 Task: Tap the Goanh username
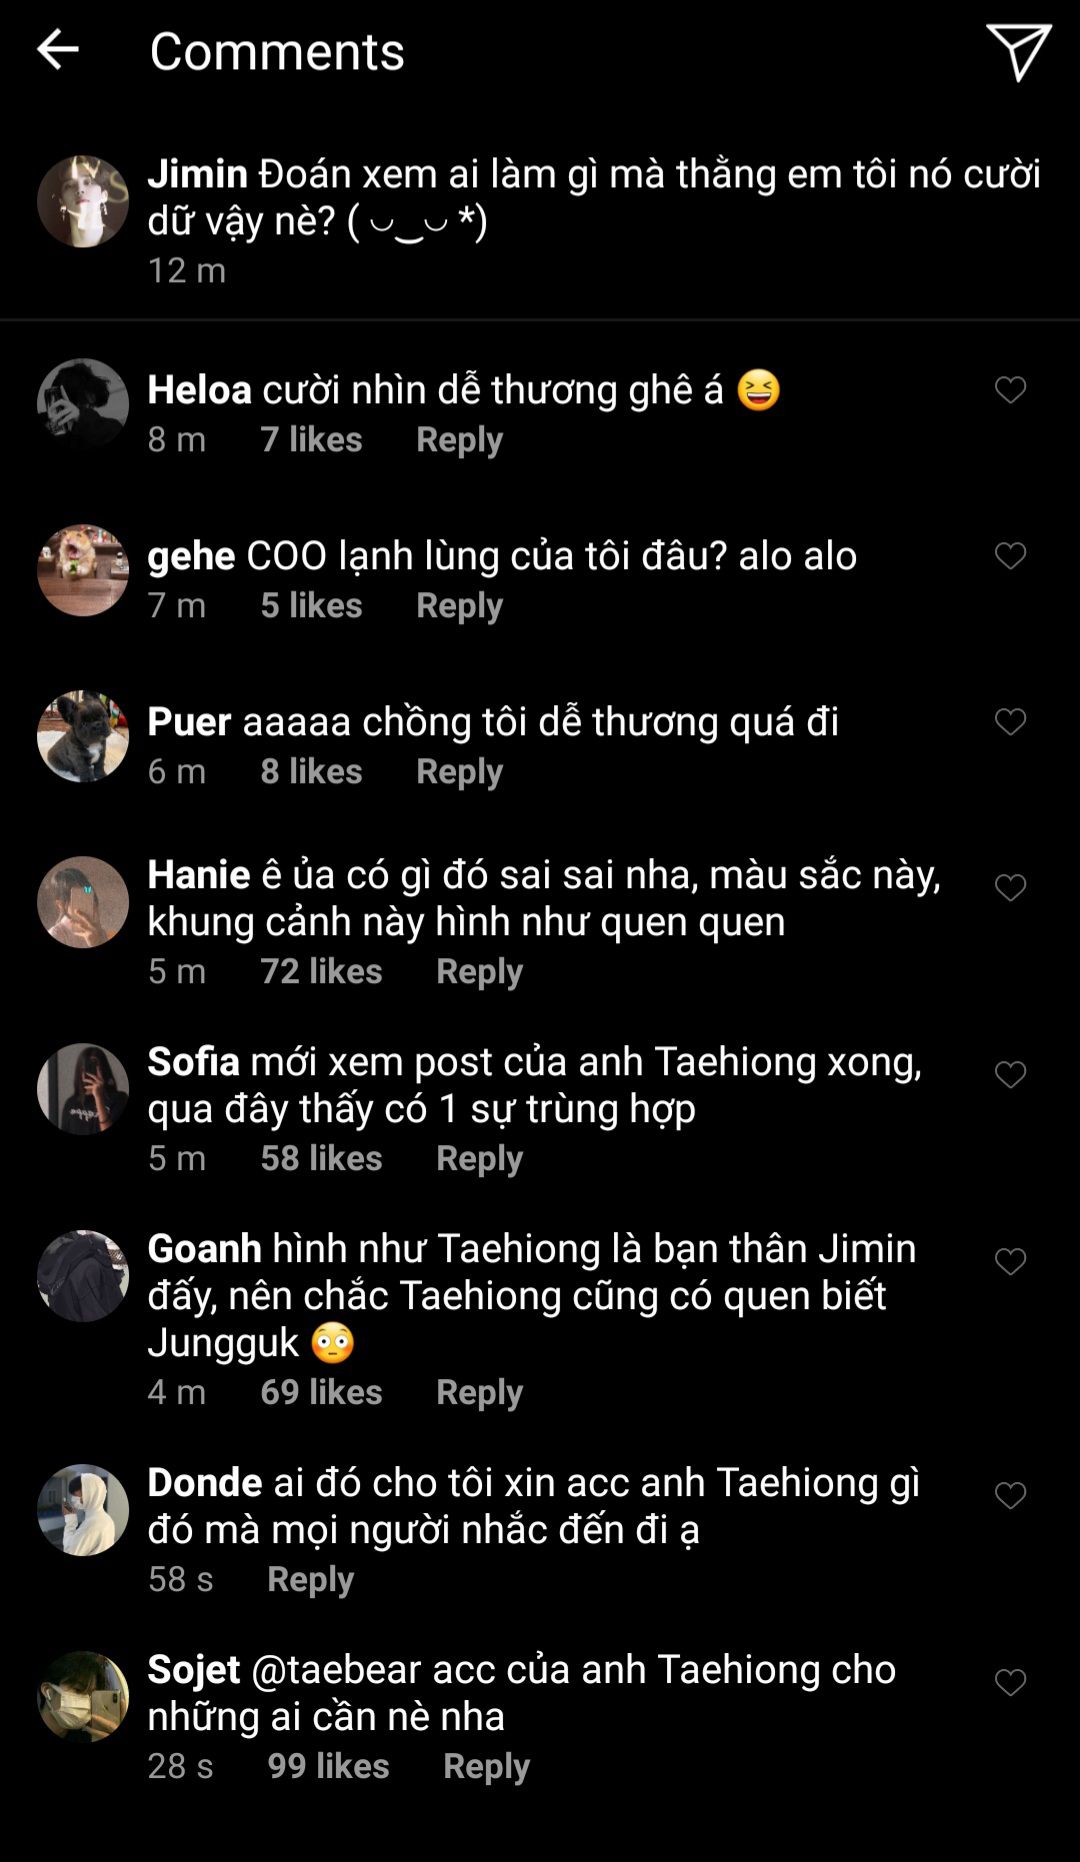(204, 1249)
